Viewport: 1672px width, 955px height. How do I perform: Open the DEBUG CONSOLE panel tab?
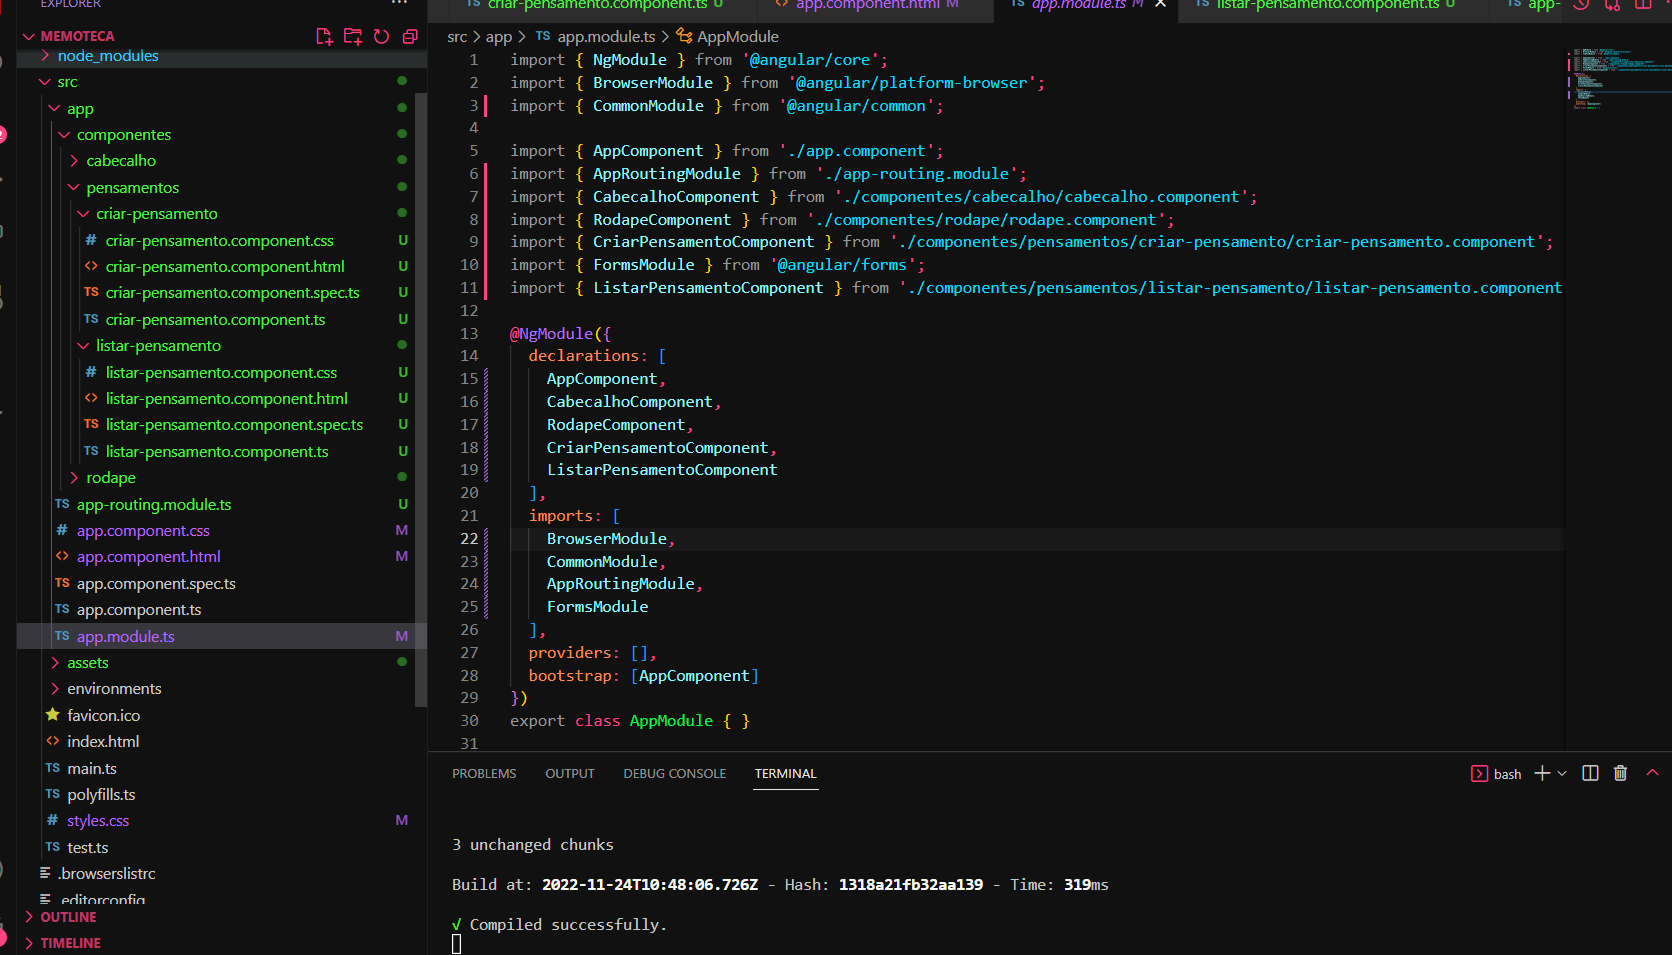click(x=675, y=774)
